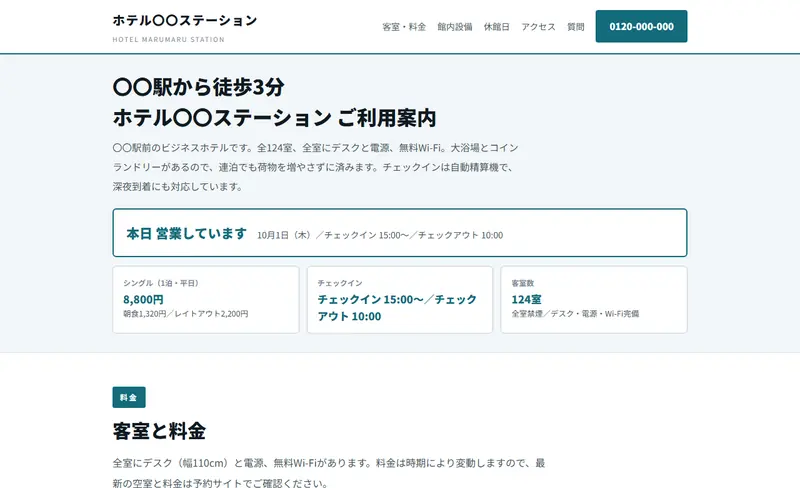This screenshot has height=488, width=800.
Task: Click the 8,800円 price value
Action: [x=143, y=299]
